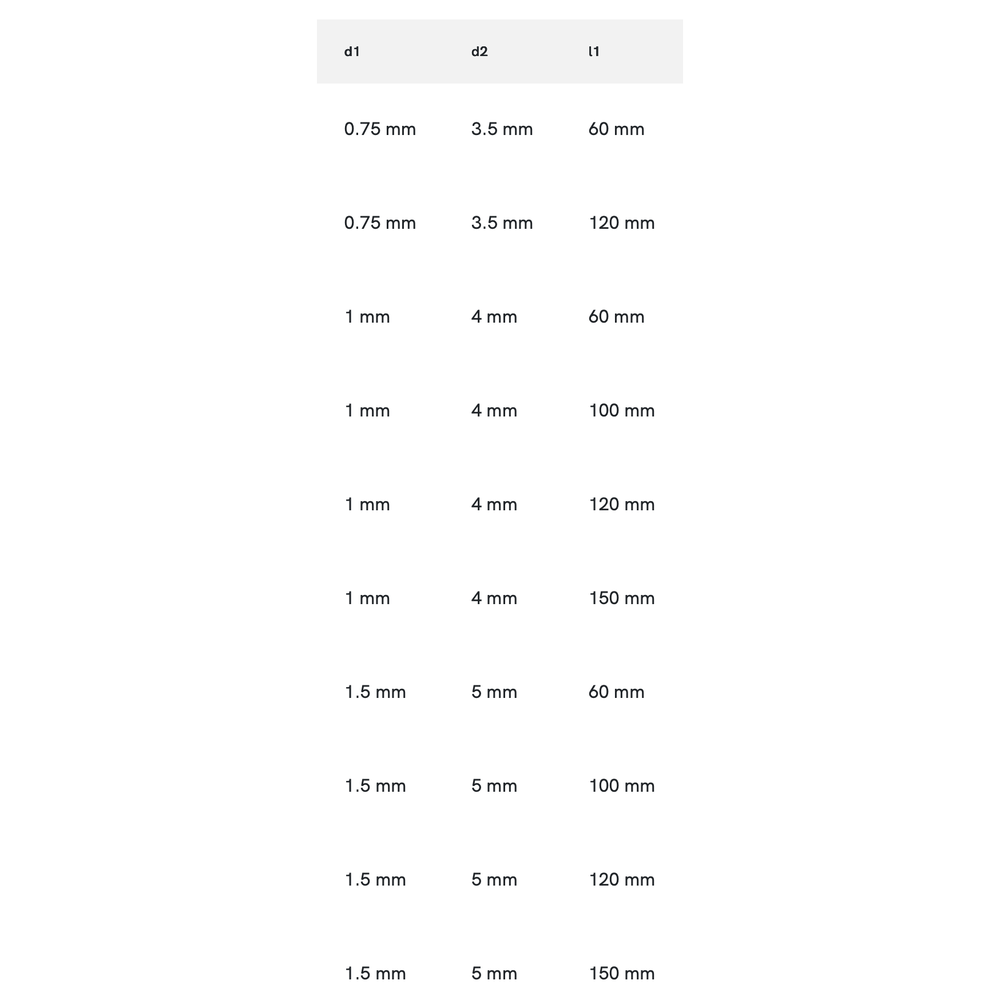Click the l1 column header
This screenshot has height=1000, width=1000.
594,52
